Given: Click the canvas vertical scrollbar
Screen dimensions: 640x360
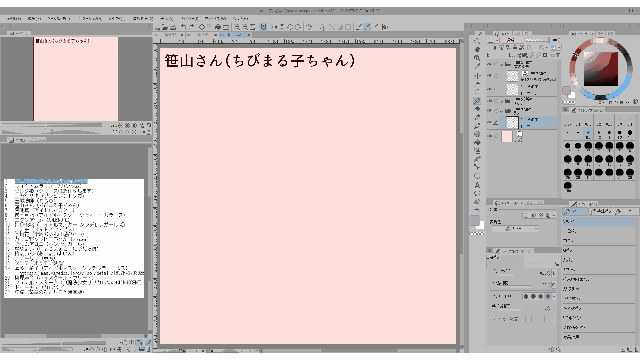Looking at the screenshot, I should point(462,192).
